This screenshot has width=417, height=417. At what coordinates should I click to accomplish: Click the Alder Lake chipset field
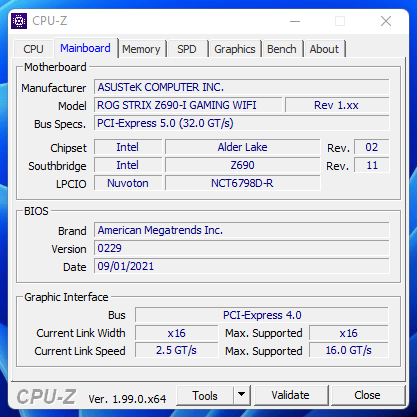pyautogui.click(x=243, y=147)
